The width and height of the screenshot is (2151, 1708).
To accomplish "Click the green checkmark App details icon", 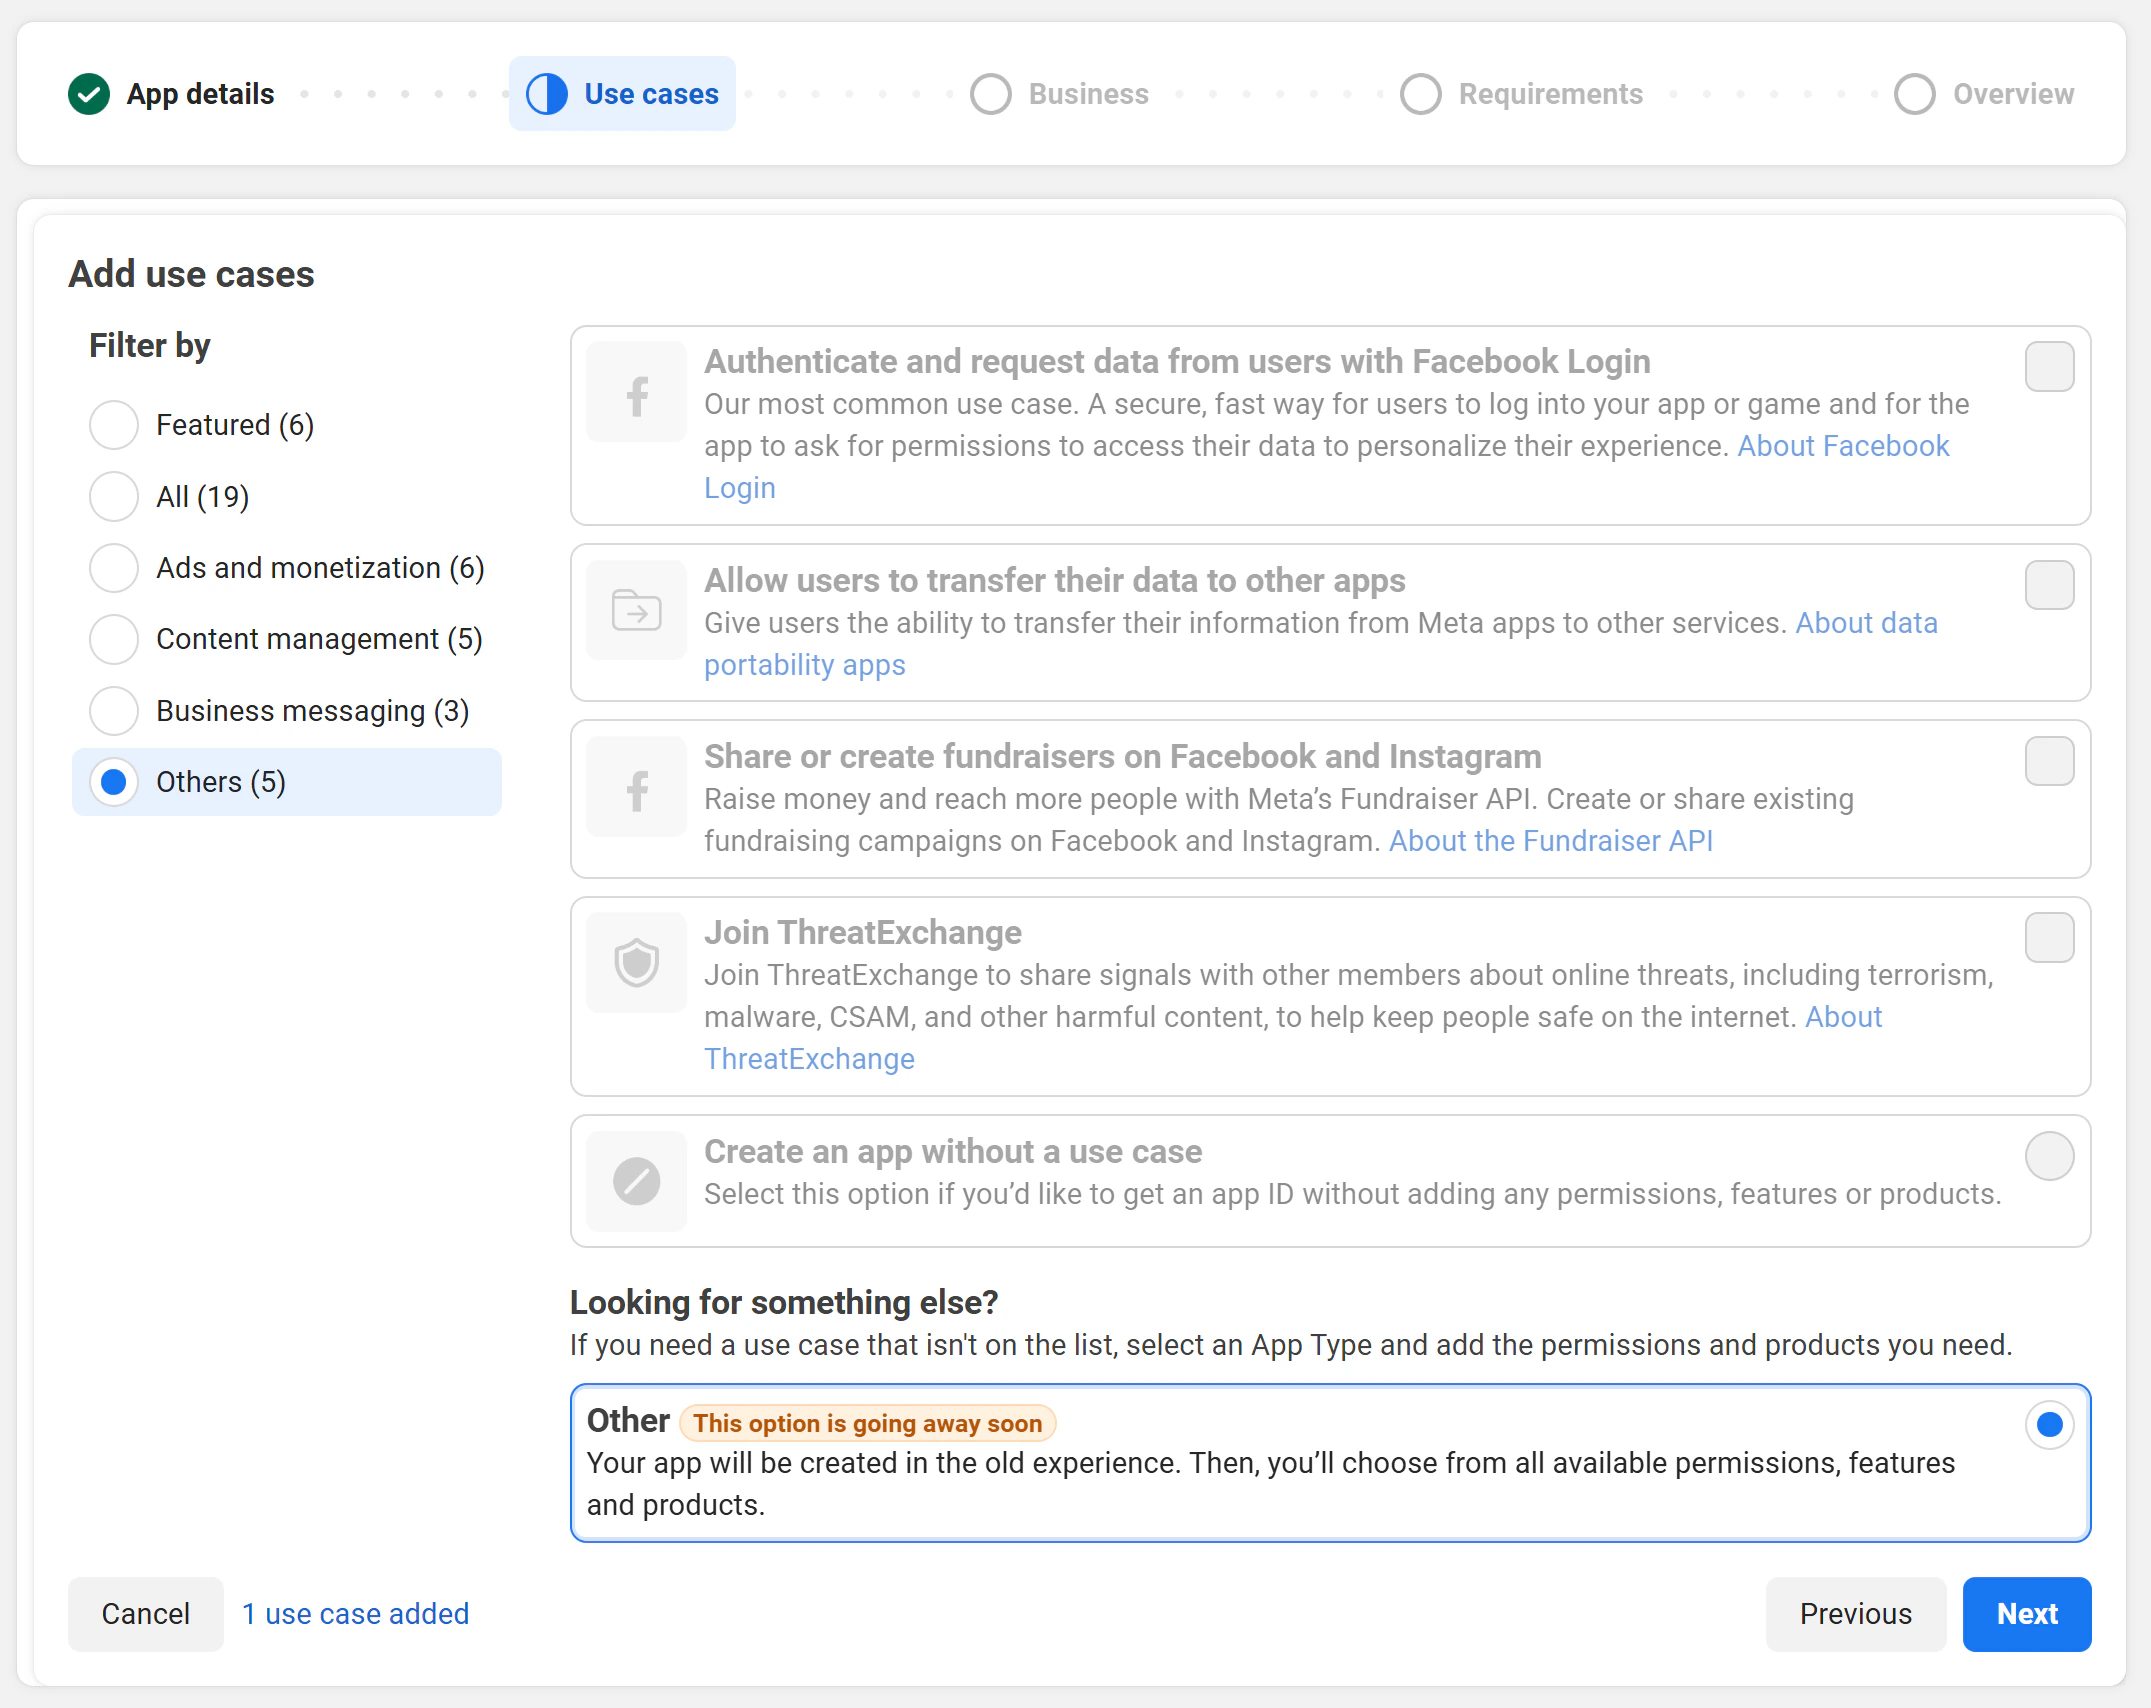I will pos(89,94).
